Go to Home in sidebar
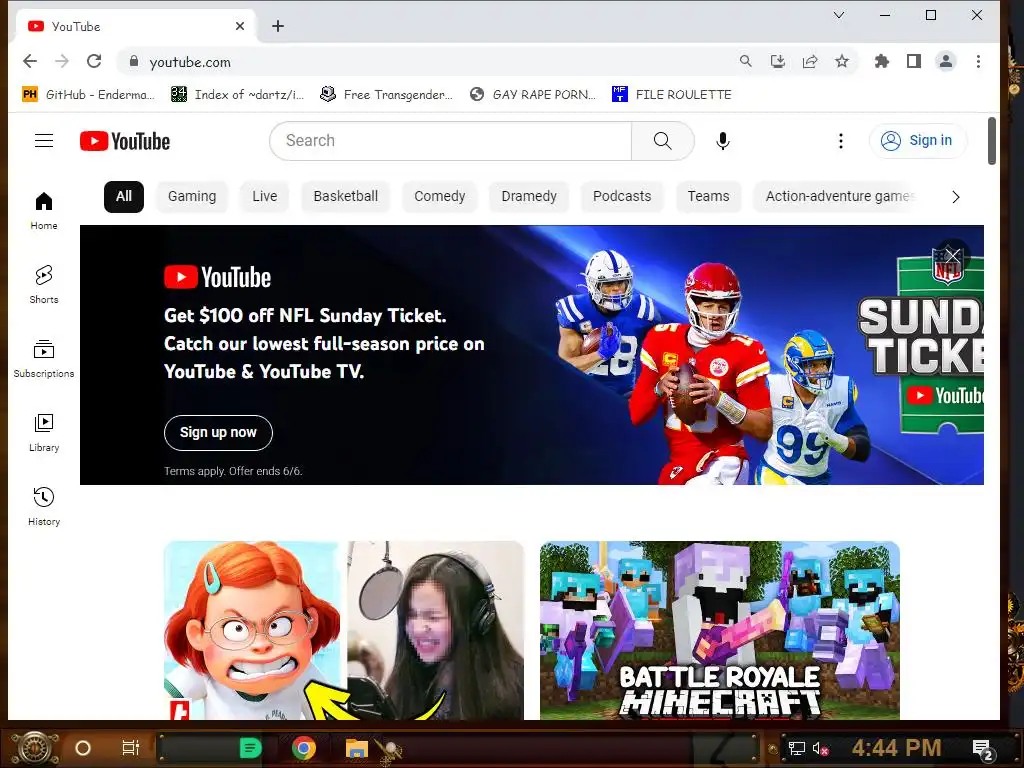The height and width of the screenshot is (768, 1024). (44, 210)
